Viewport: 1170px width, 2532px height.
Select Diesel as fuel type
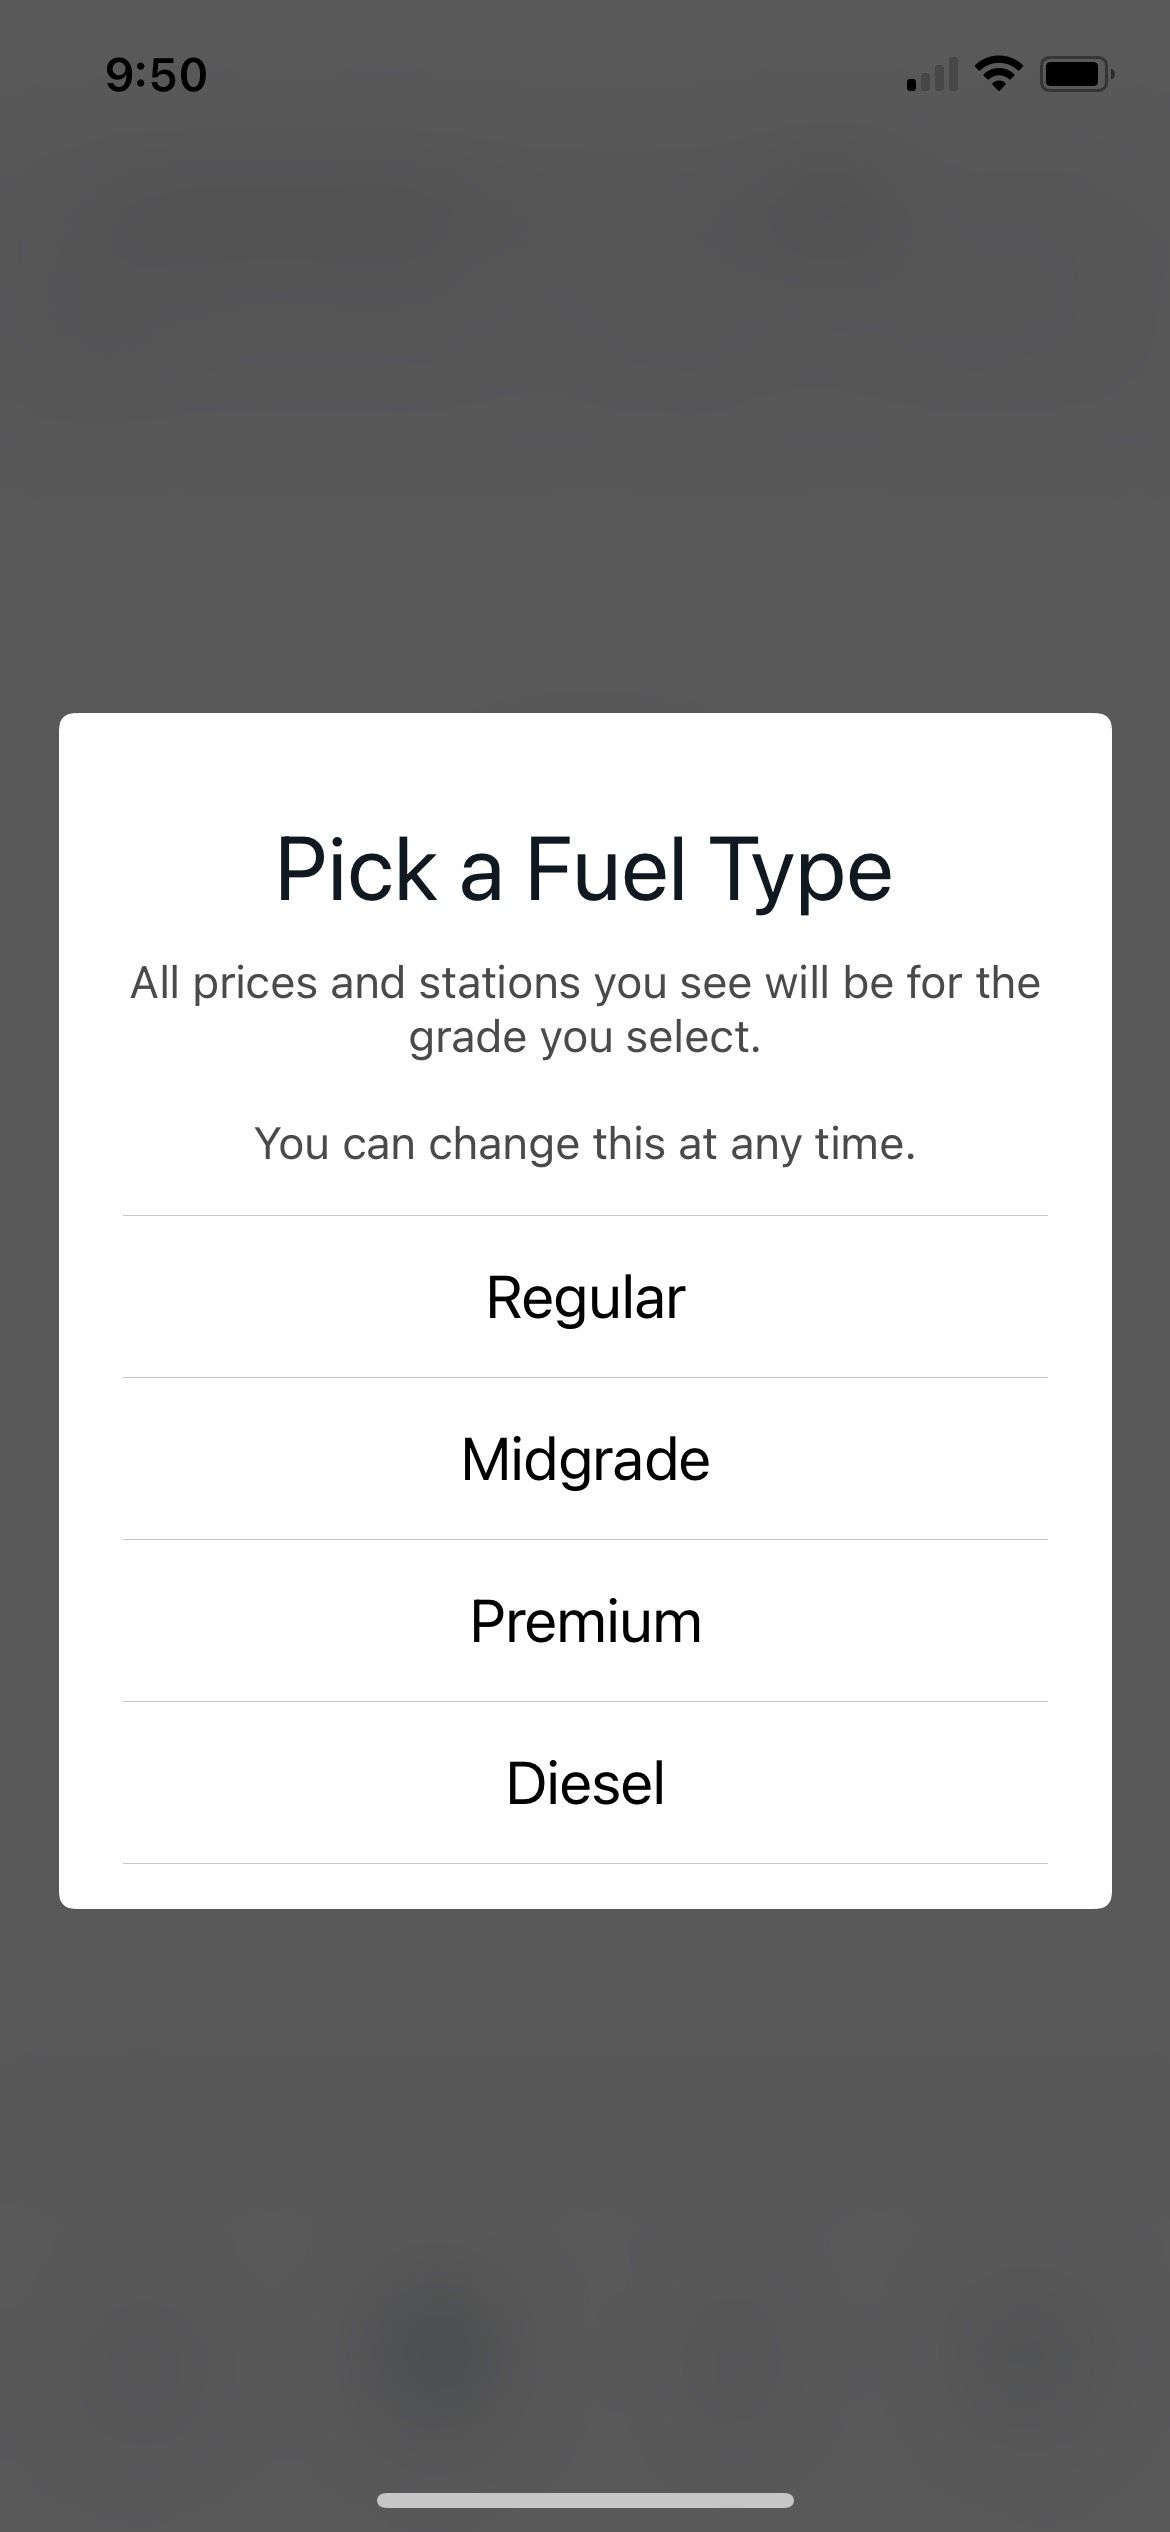coord(585,1783)
